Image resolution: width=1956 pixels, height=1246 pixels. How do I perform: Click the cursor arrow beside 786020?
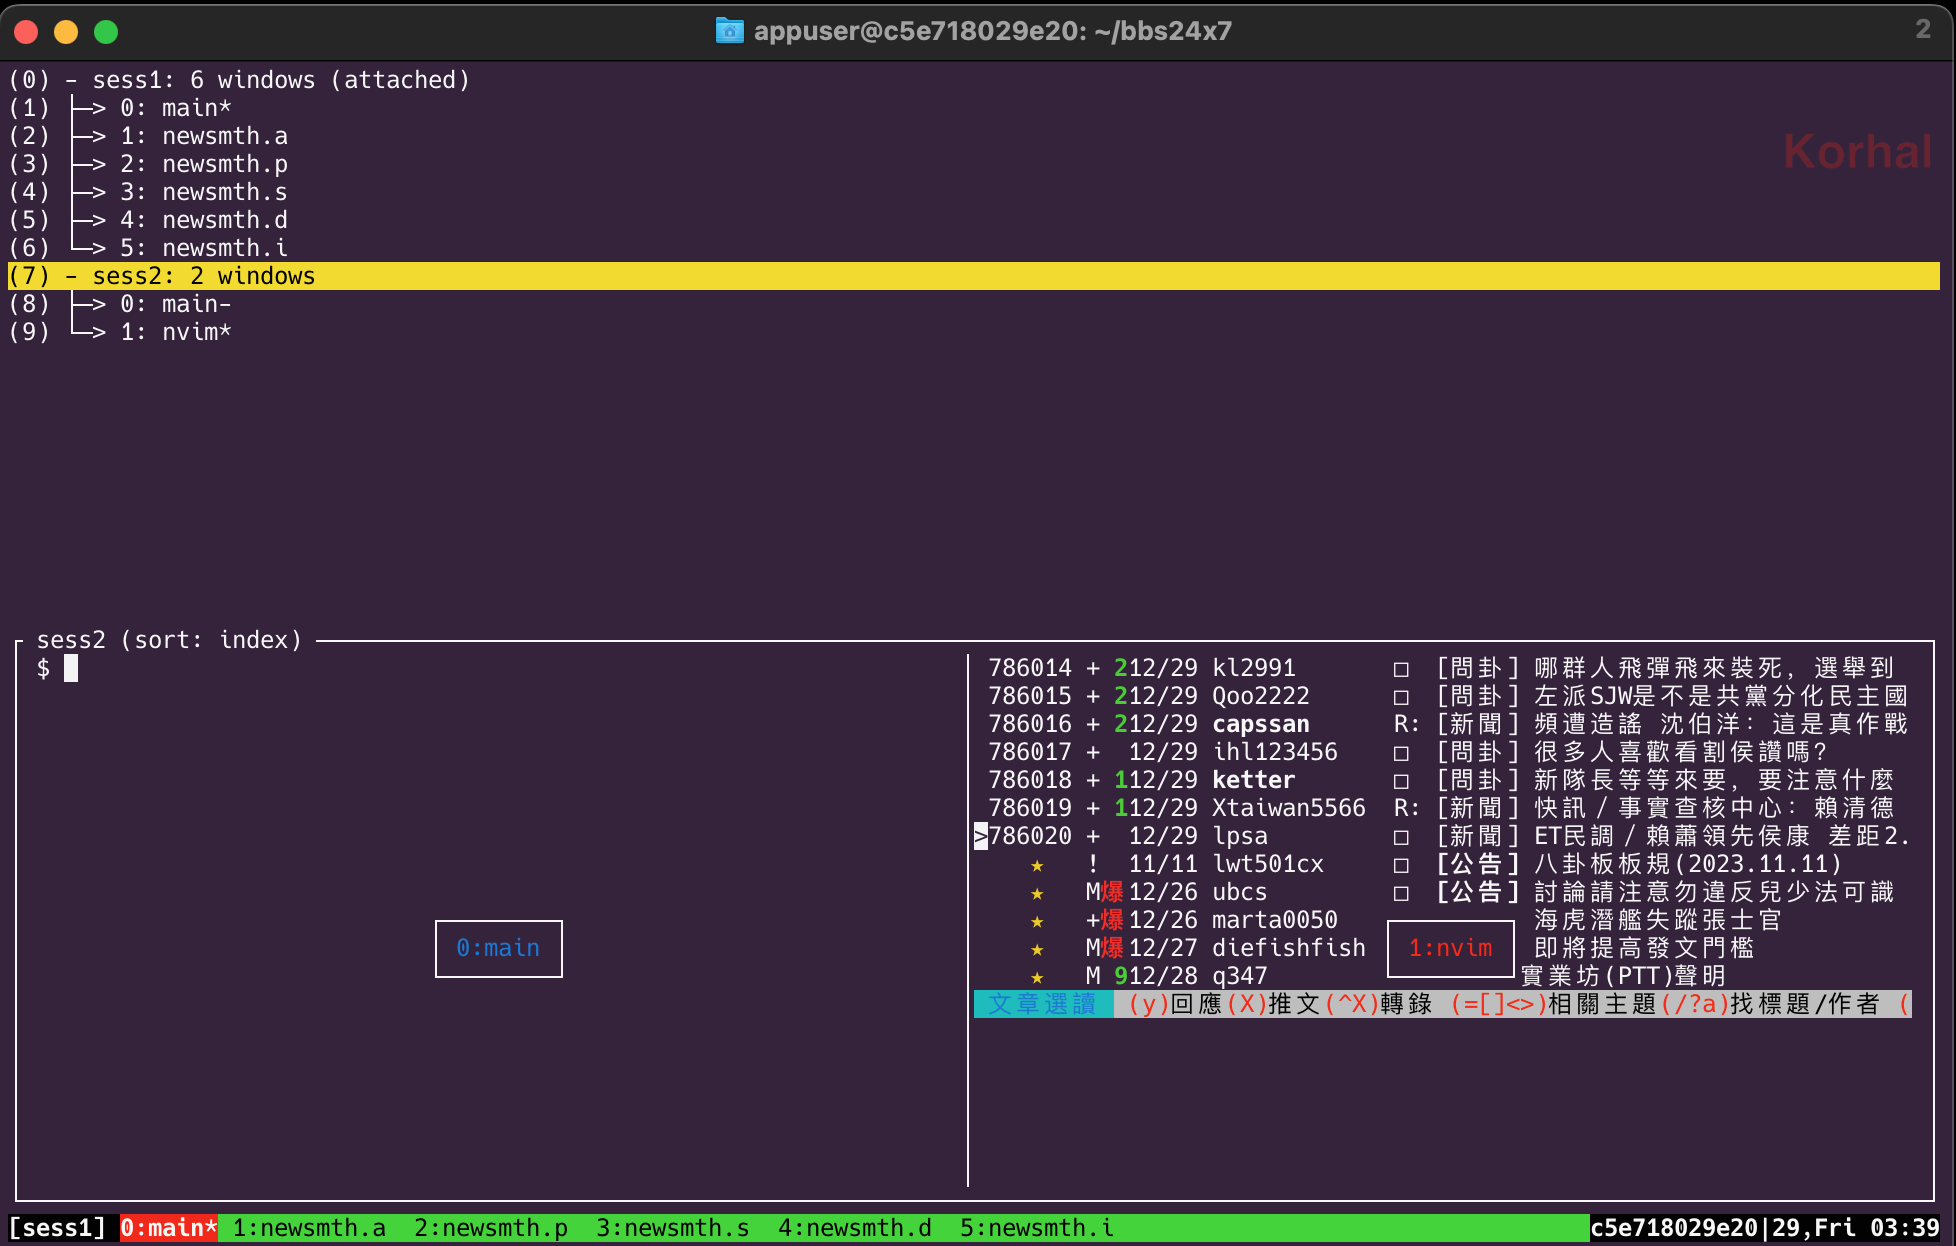[981, 836]
